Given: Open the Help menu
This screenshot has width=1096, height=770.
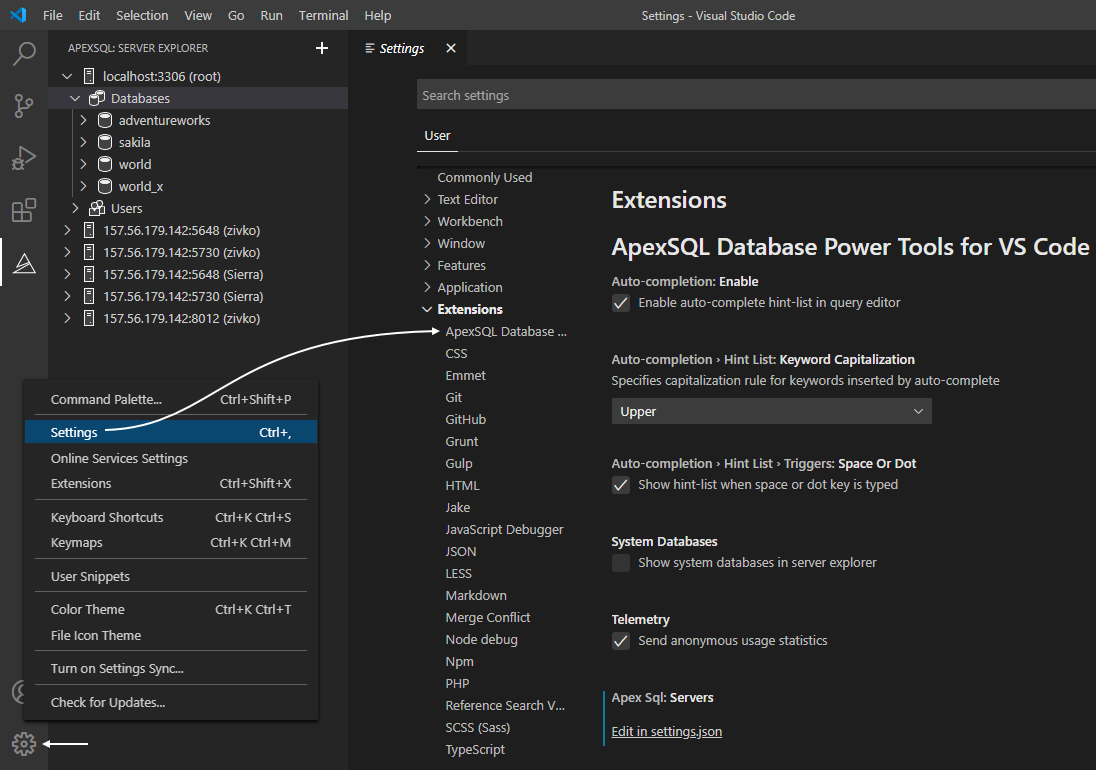Looking at the screenshot, I should pos(377,15).
